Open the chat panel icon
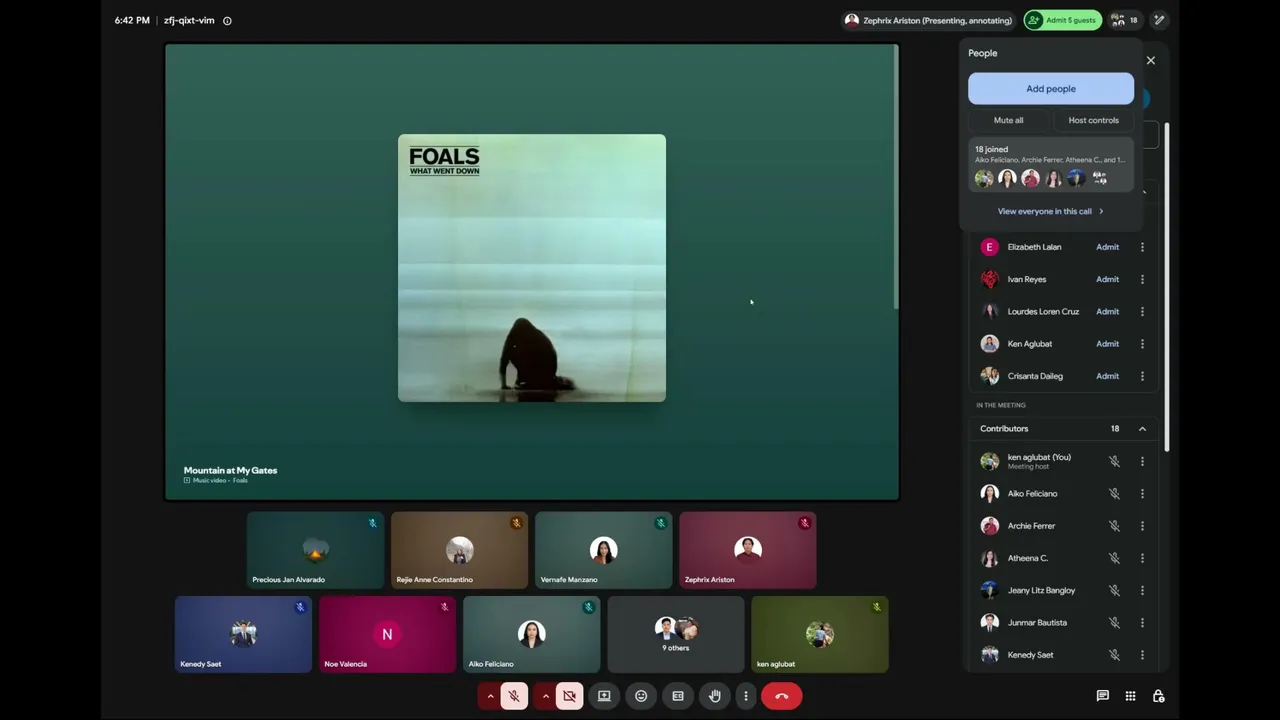 tap(1103, 696)
